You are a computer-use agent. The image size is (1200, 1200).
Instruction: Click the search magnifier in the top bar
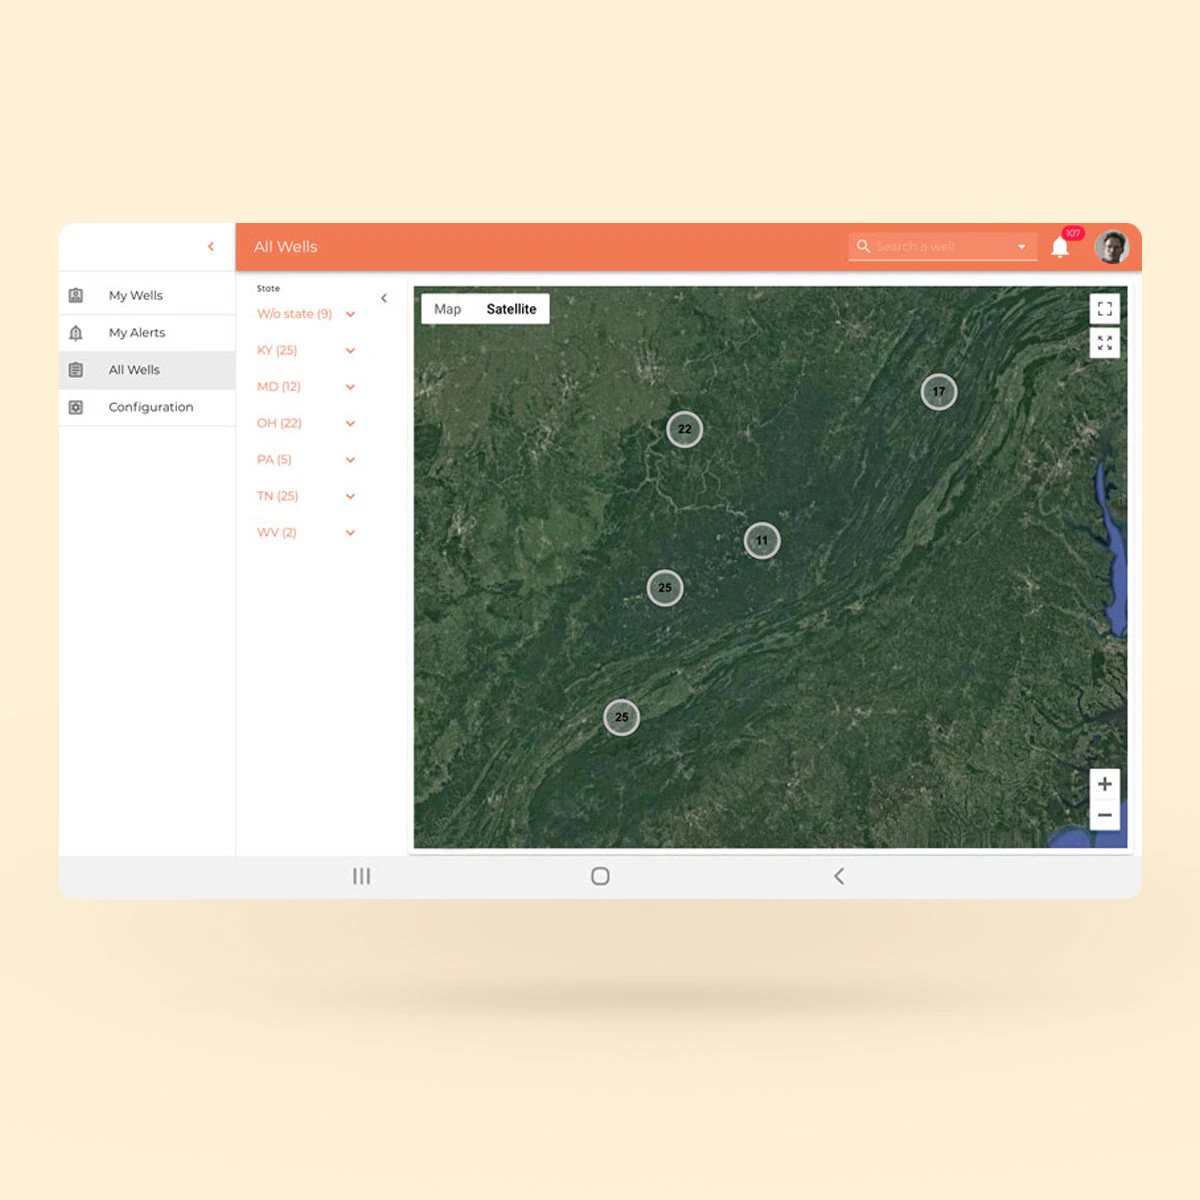[x=863, y=246]
